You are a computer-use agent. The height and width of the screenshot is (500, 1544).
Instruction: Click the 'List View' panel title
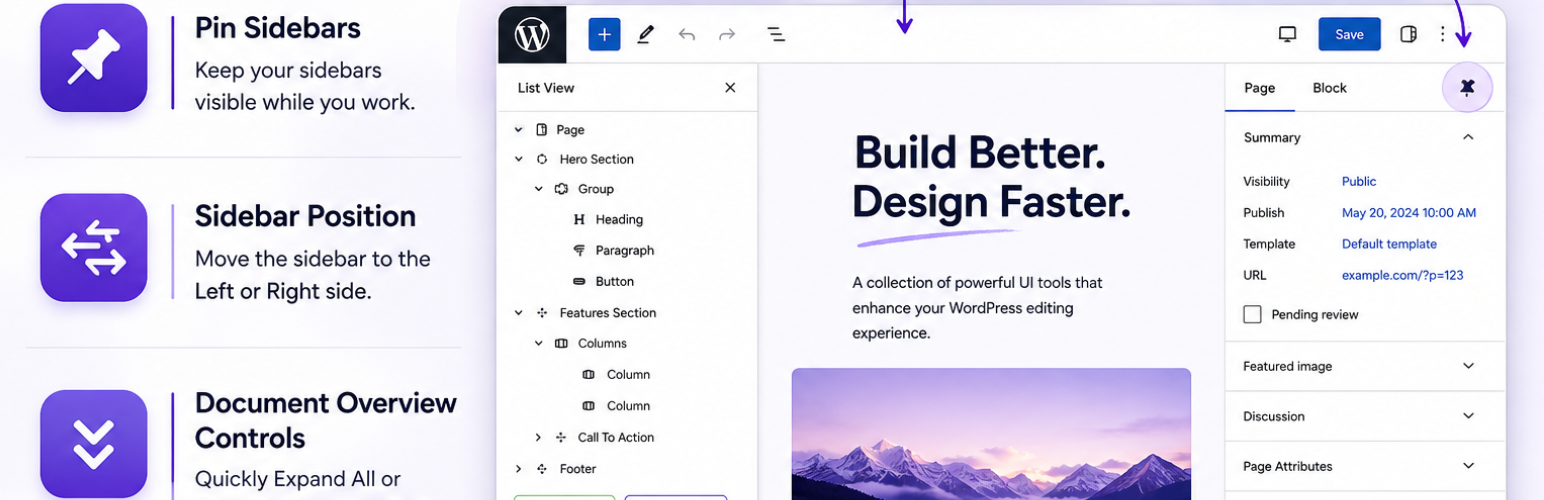point(546,88)
